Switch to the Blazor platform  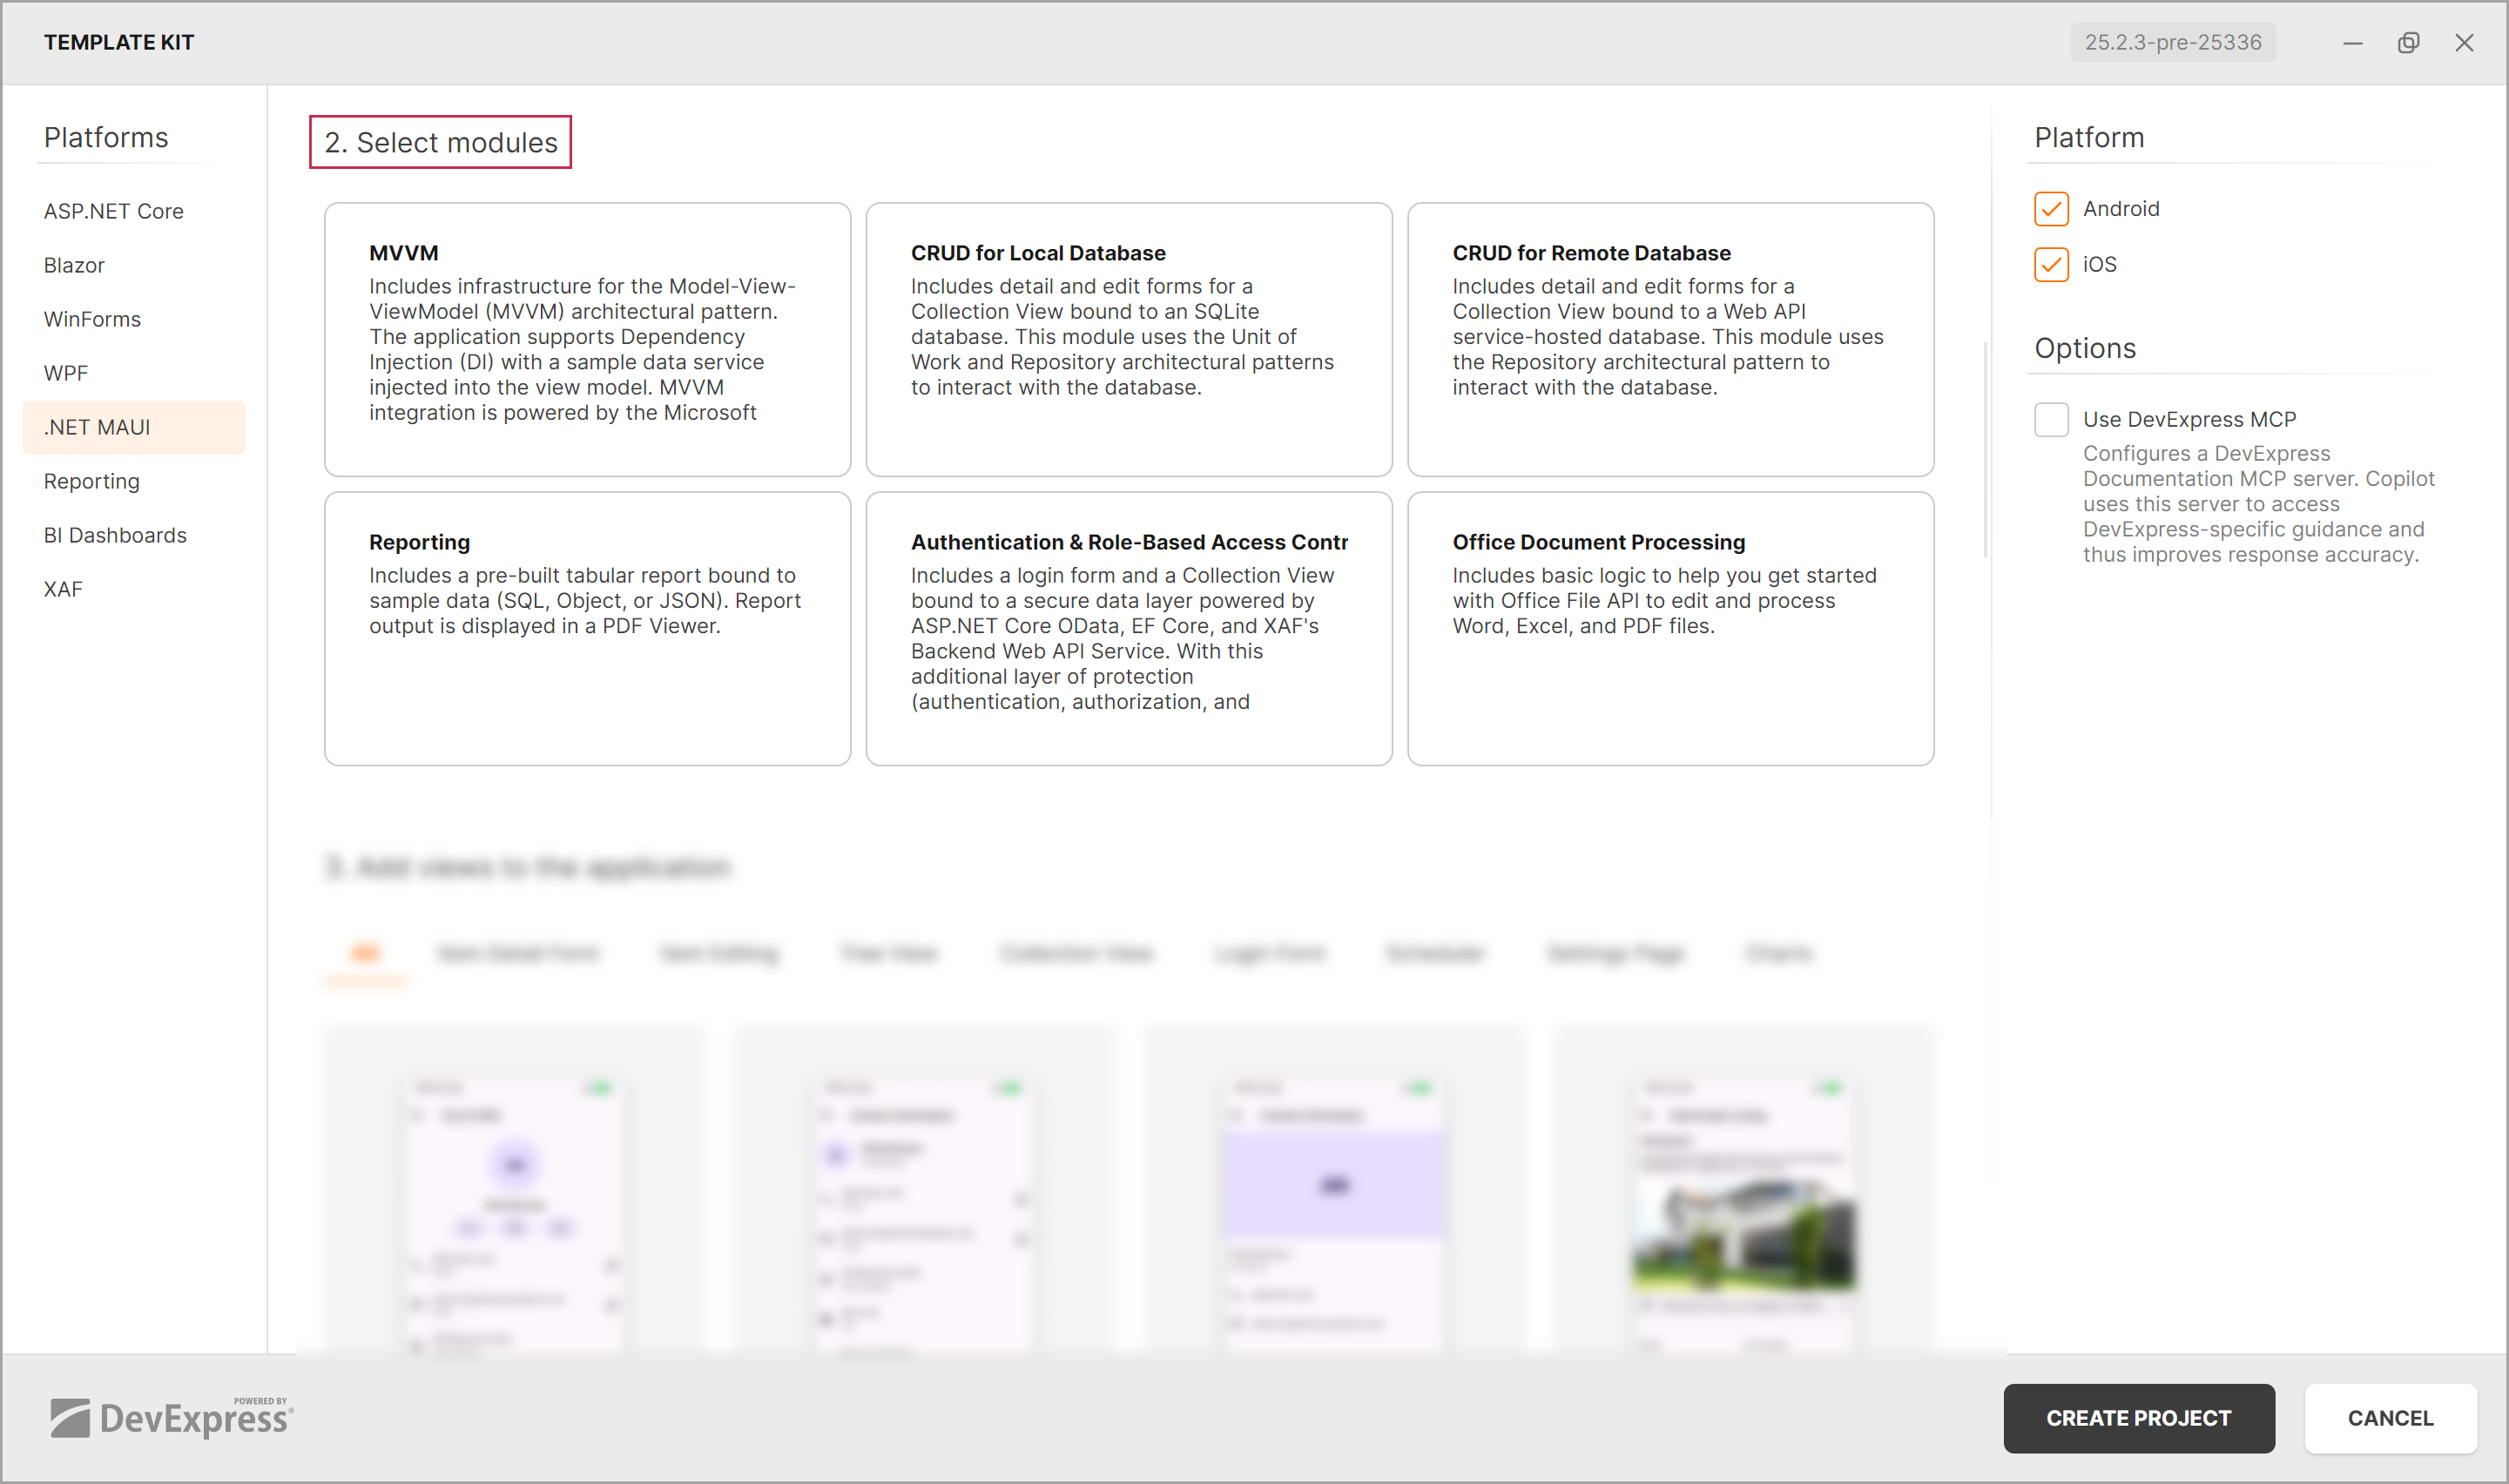(x=74, y=264)
